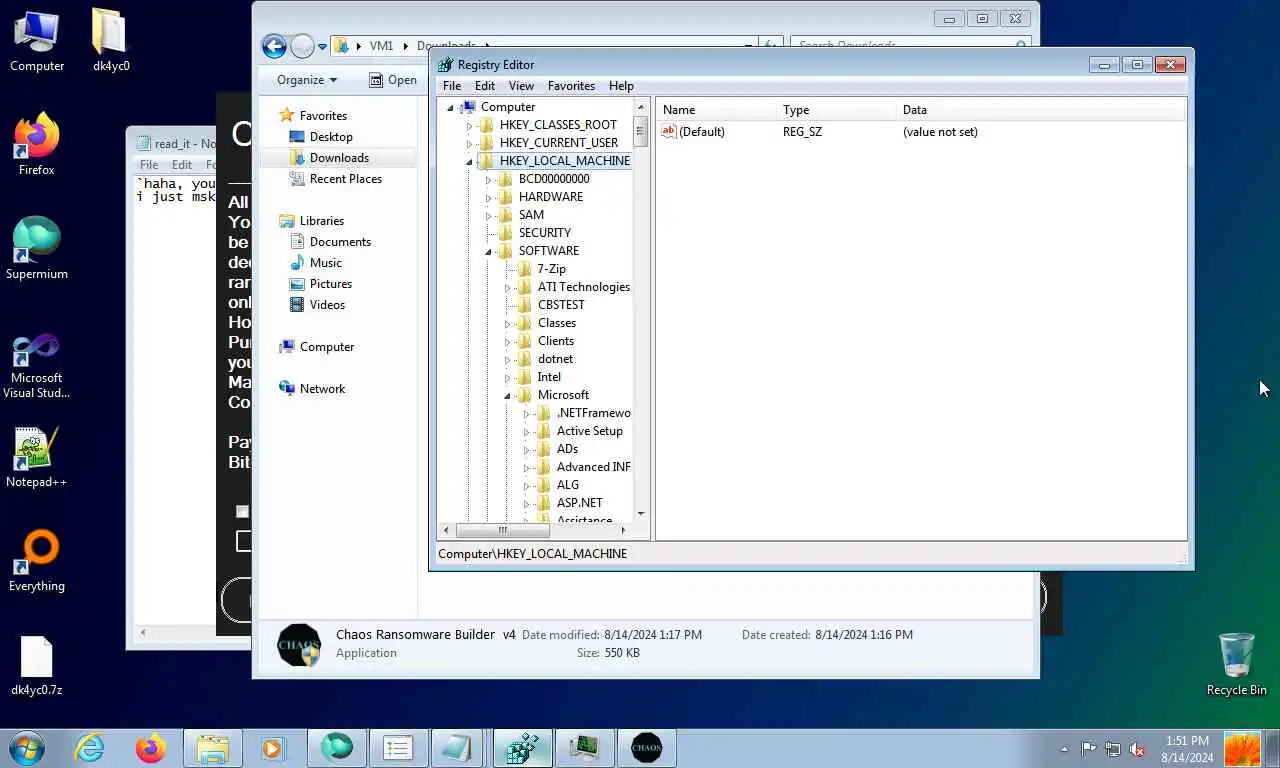Switch to Windows Explorer in the taskbar
The image size is (1280, 768).
[213, 748]
